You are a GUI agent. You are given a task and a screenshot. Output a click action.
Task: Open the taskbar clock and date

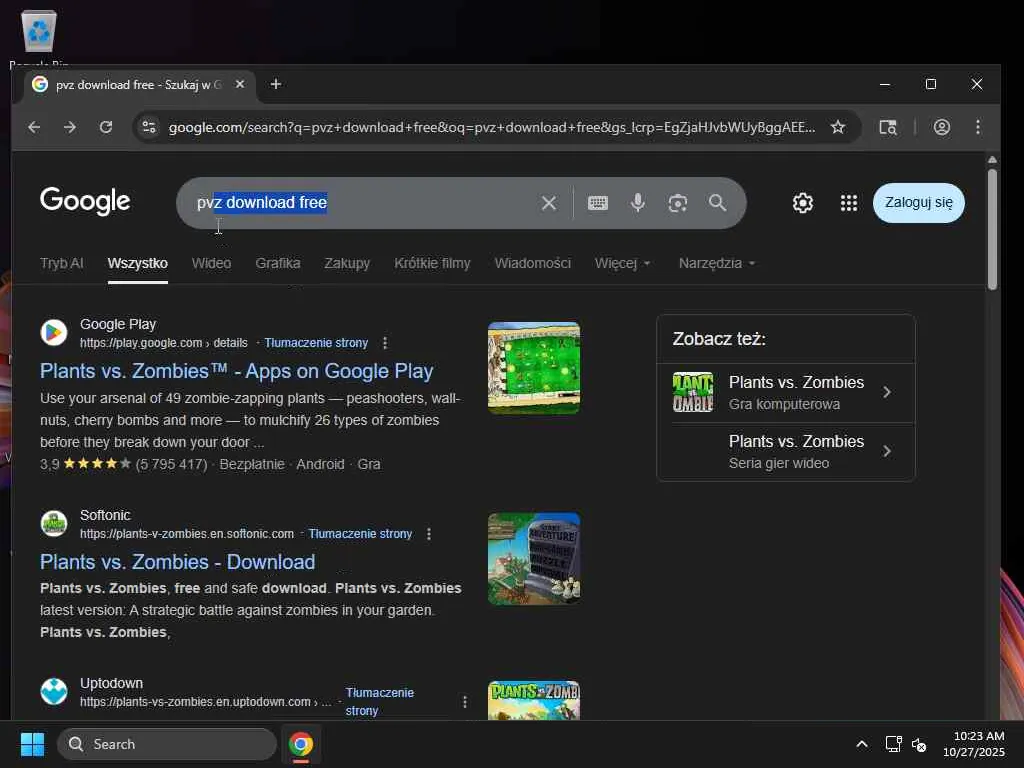(x=974, y=744)
